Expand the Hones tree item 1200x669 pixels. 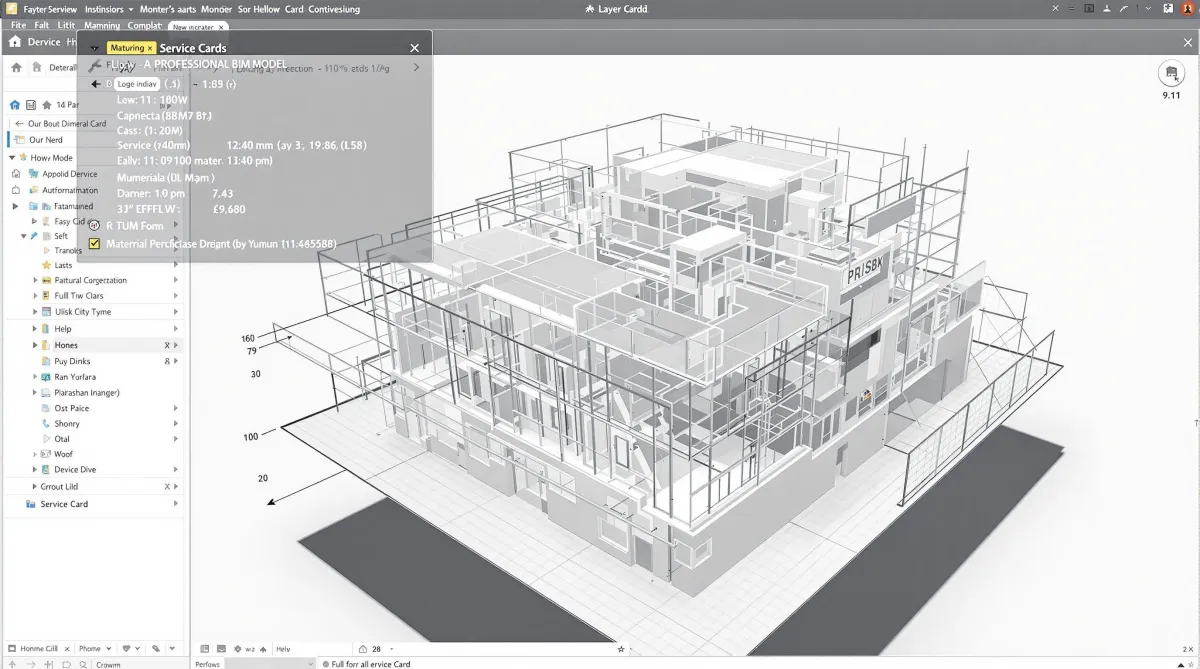click(x=34, y=345)
